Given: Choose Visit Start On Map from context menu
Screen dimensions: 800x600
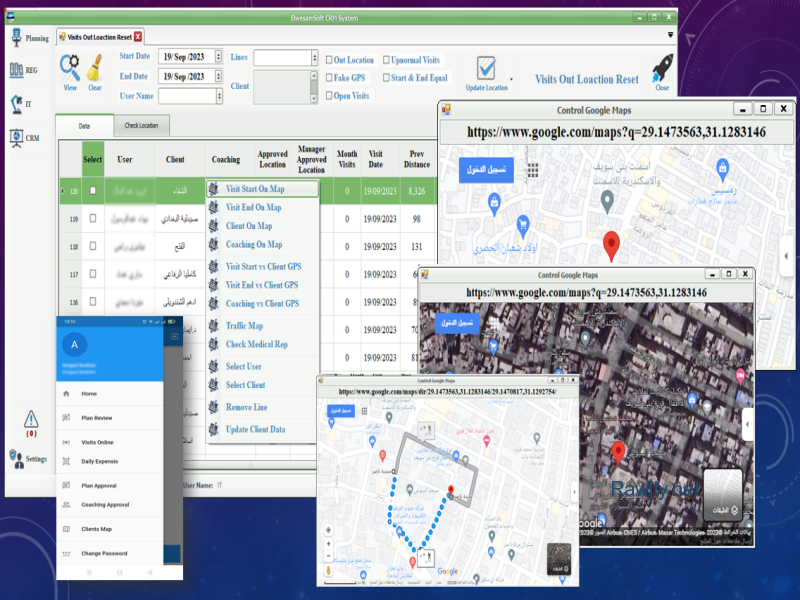Looking at the screenshot, I should coord(263,189).
